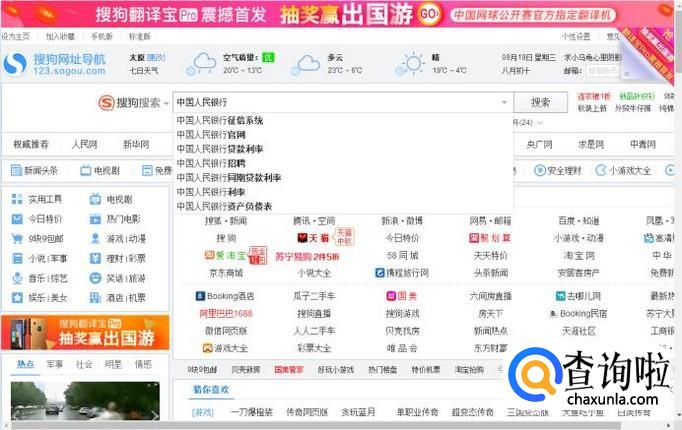Screen dimensions: 682x430
Task: Click the 热门电影 film icon
Action: [95, 219]
